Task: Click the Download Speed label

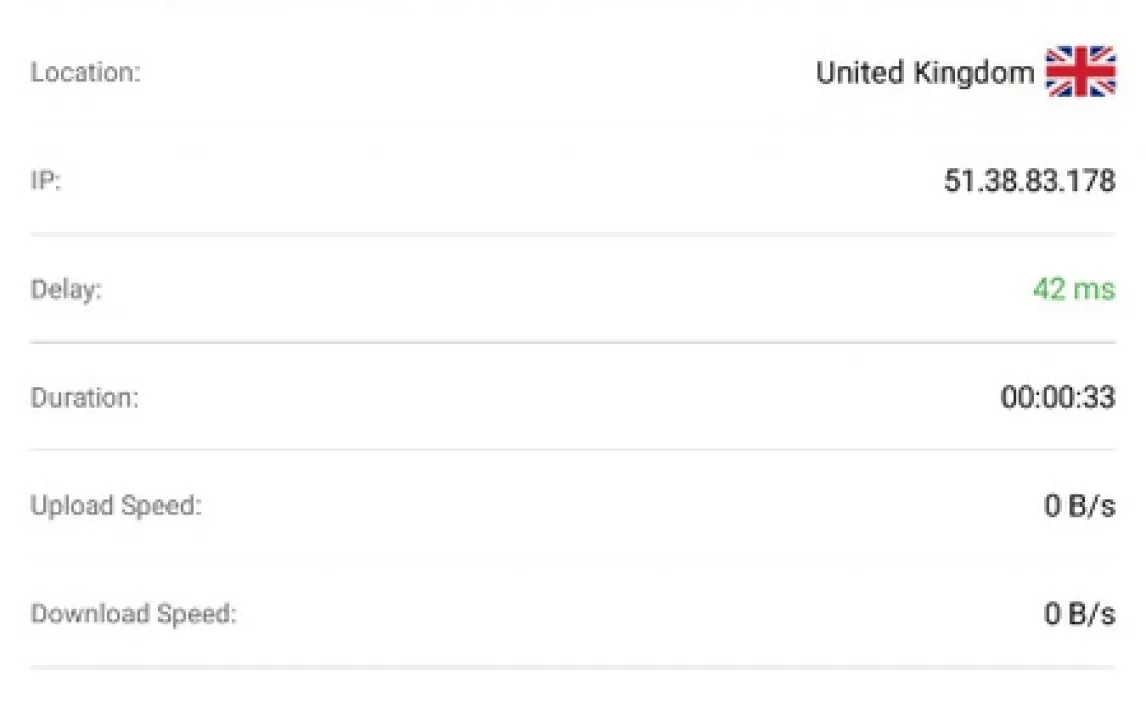Action: 134,614
